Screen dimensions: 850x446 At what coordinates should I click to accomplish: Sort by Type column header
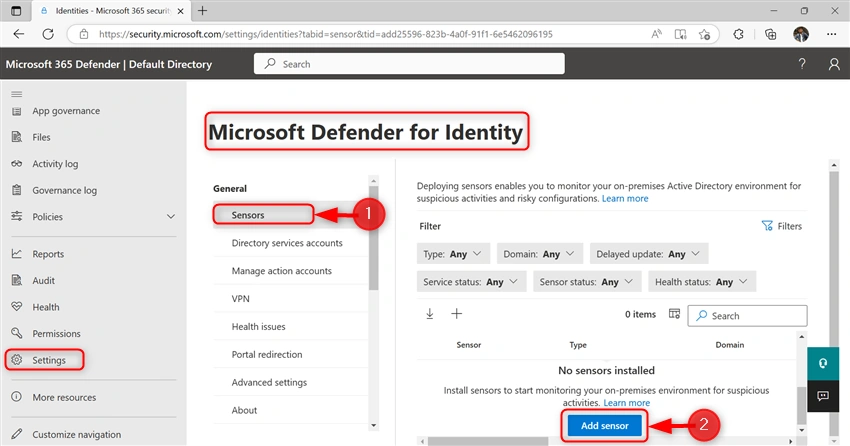578,345
